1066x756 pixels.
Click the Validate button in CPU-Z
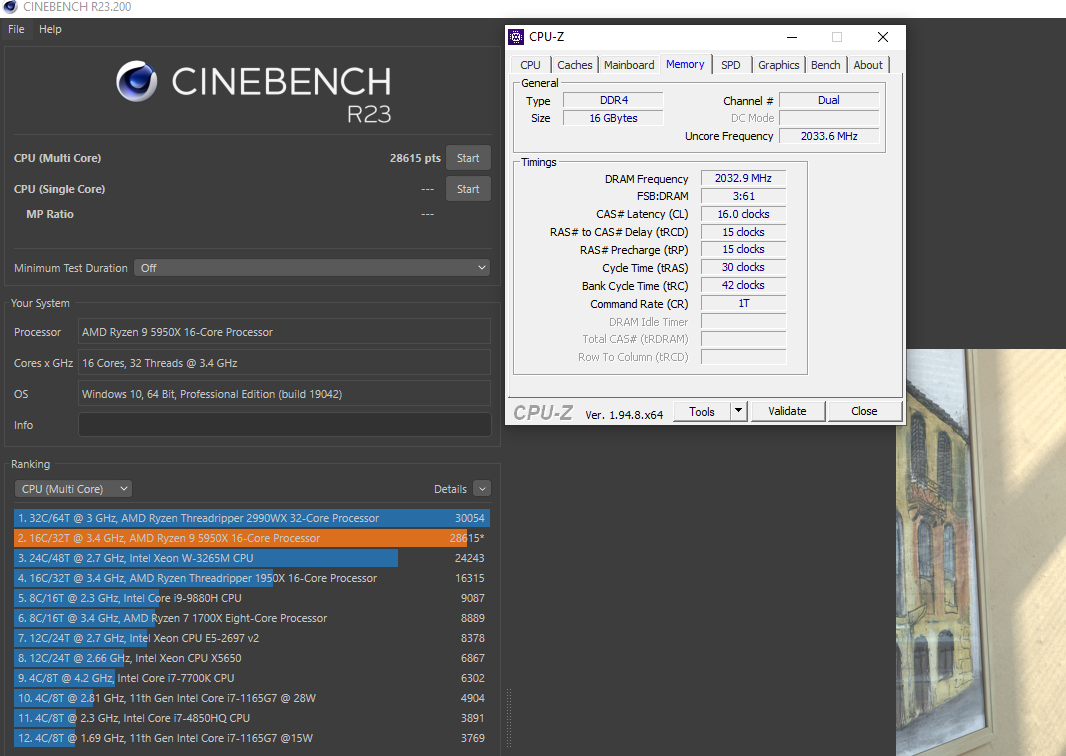pos(787,411)
